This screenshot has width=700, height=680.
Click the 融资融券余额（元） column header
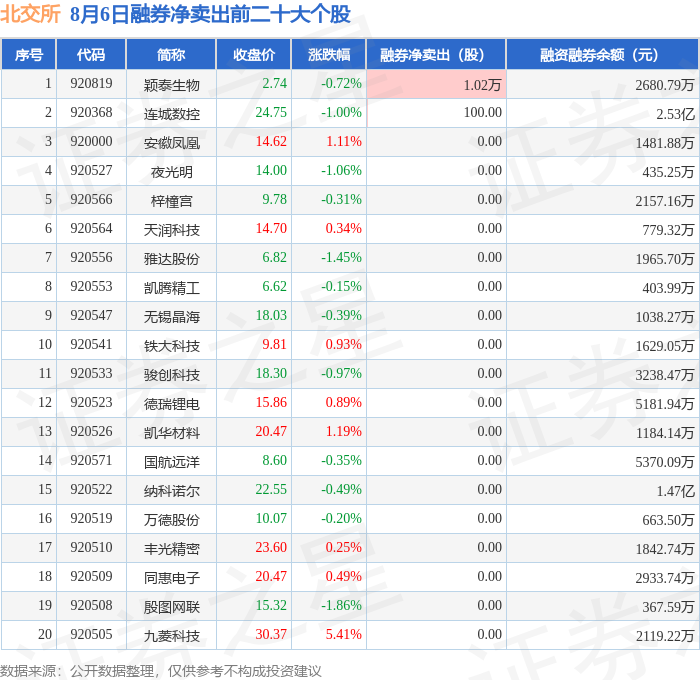click(602, 54)
